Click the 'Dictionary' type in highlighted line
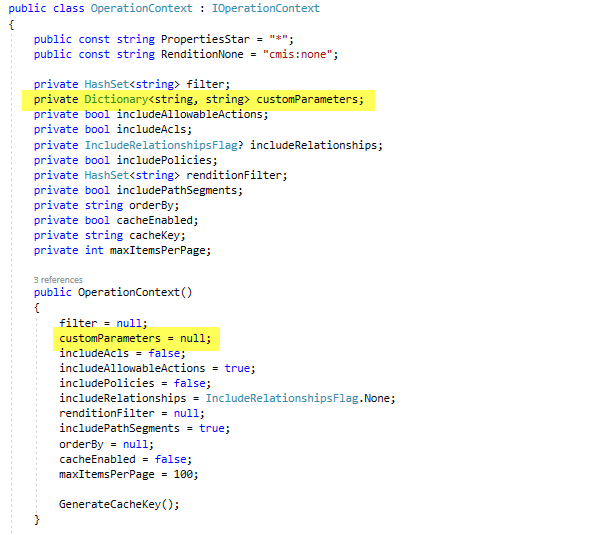605x535 pixels. [116, 99]
